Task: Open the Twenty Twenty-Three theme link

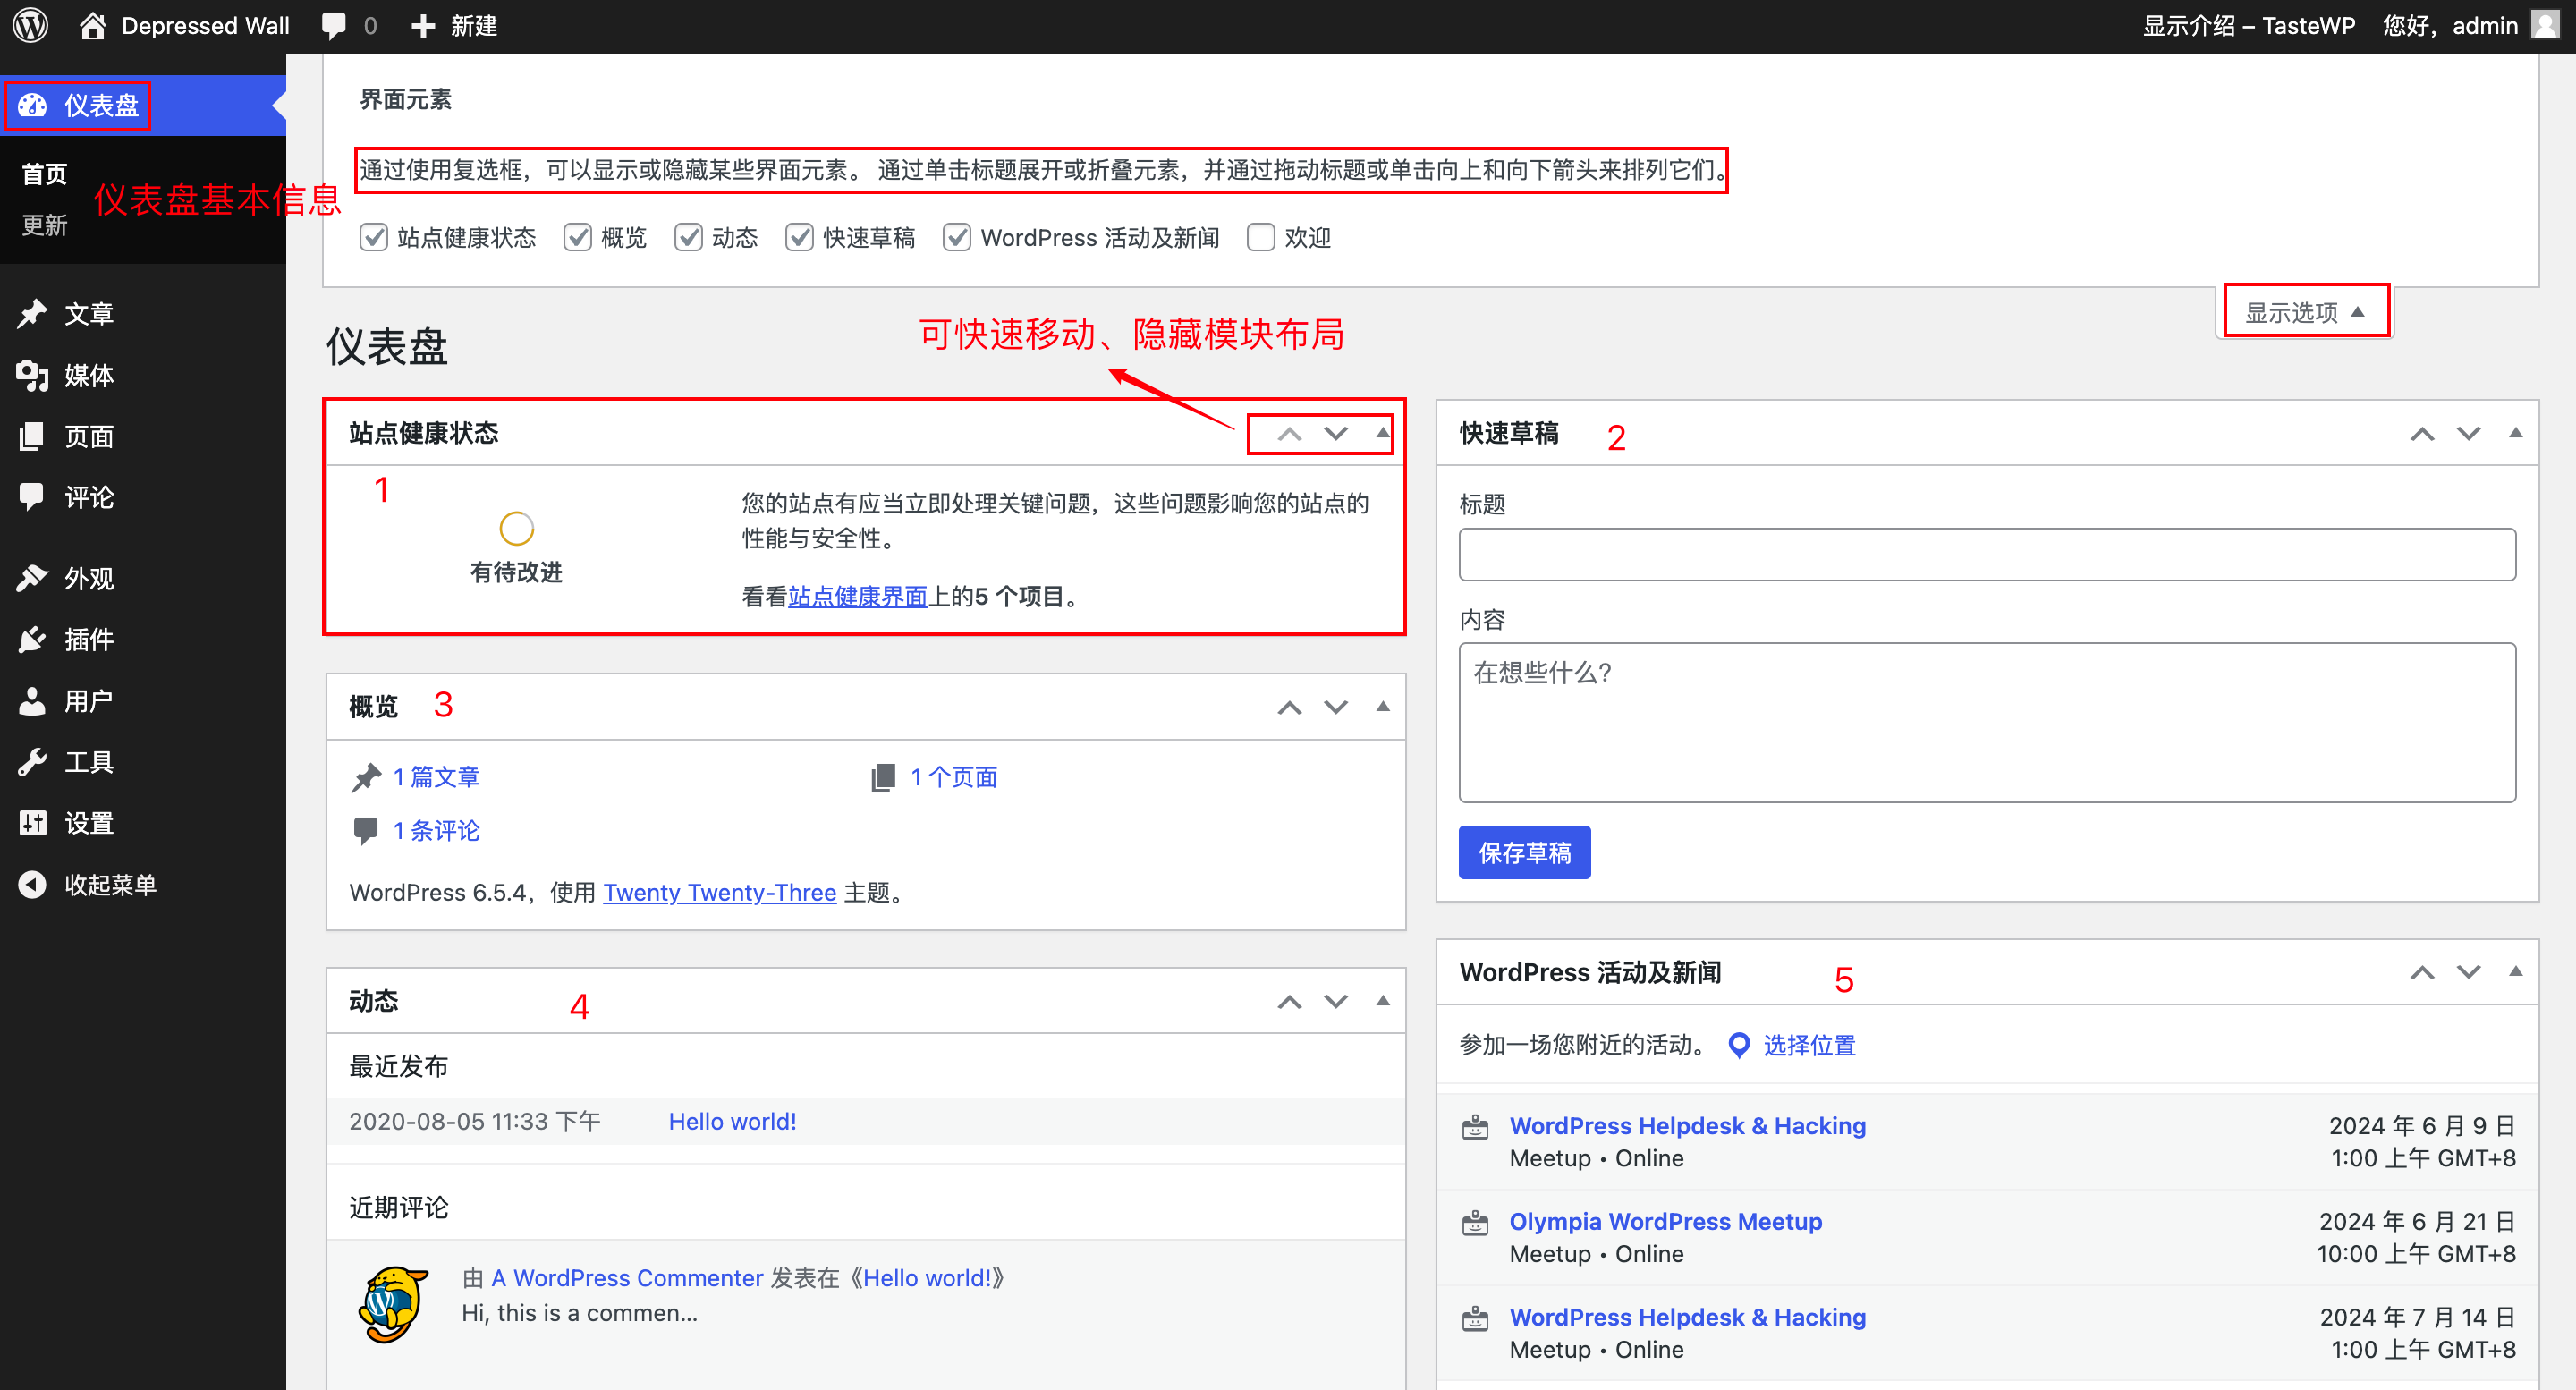Action: click(x=720, y=893)
